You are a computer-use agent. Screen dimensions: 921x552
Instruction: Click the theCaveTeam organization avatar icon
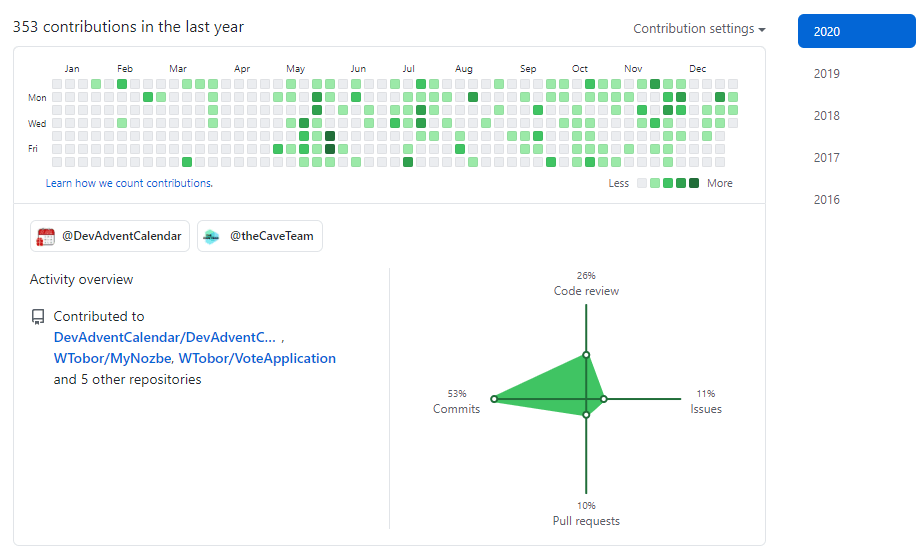(211, 237)
